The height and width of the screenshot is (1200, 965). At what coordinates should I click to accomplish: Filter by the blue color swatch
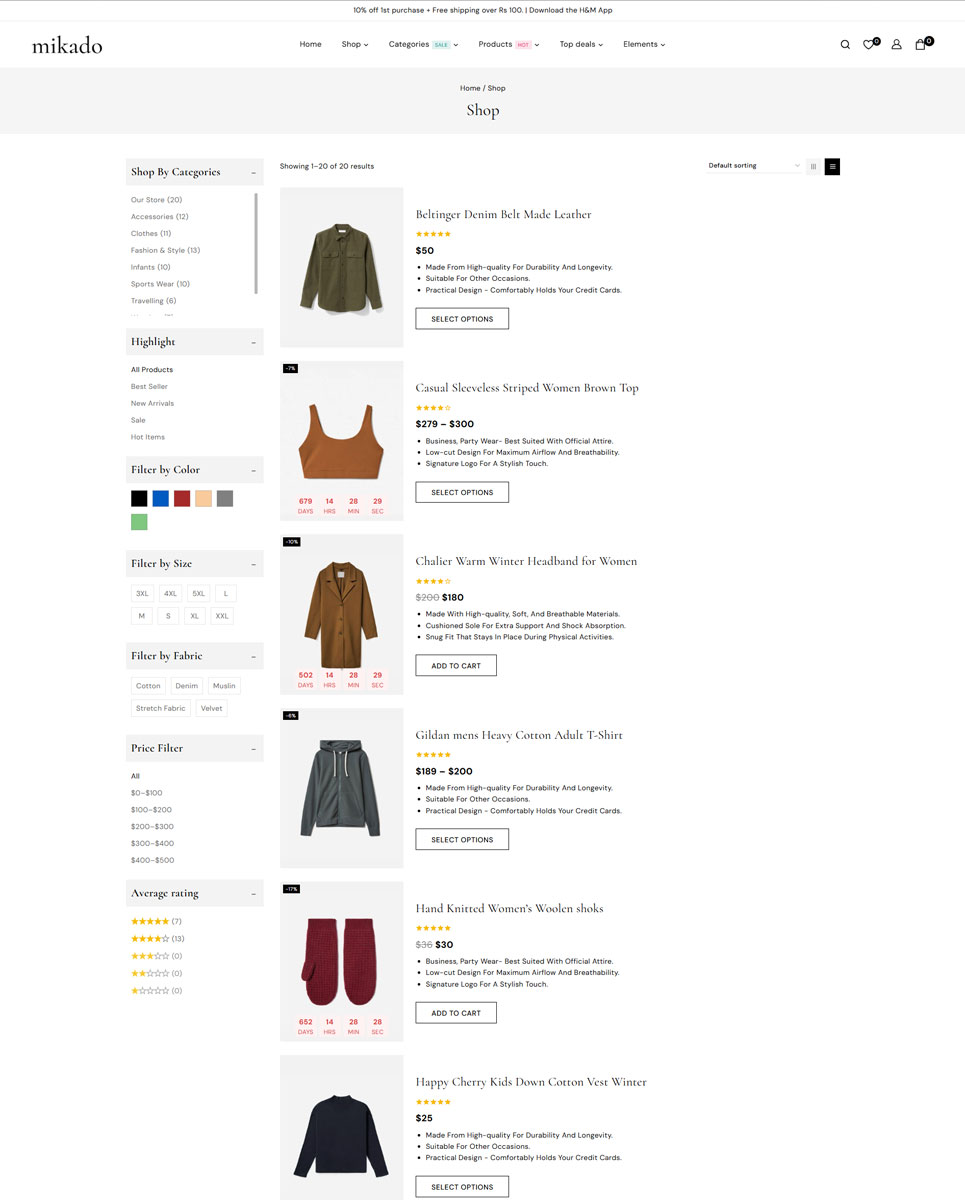(x=160, y=498)
